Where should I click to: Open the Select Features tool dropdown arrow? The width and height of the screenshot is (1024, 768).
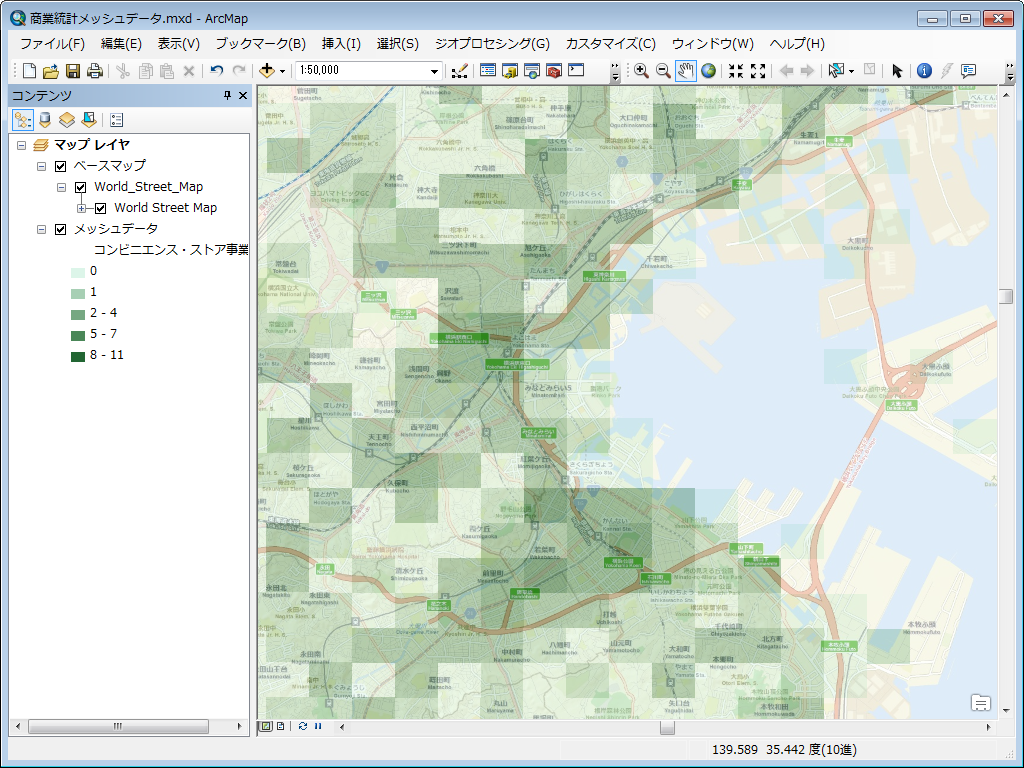851,71
